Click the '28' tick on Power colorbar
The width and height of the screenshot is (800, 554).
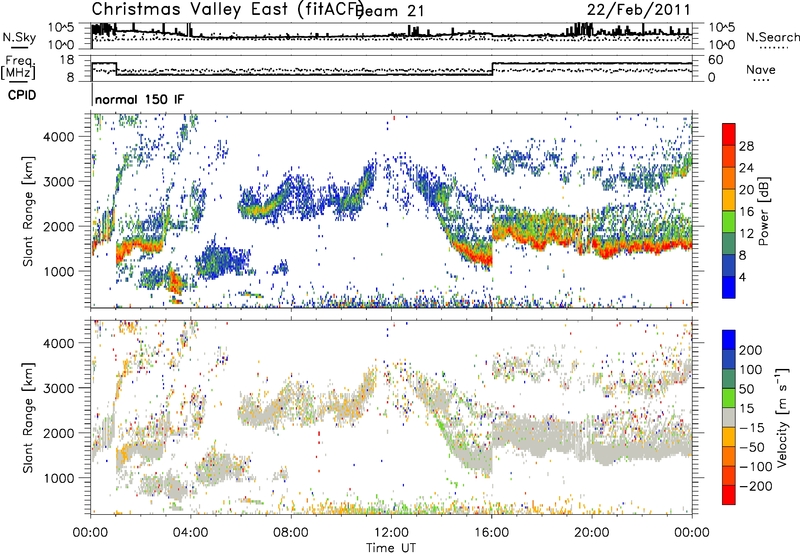746,146
